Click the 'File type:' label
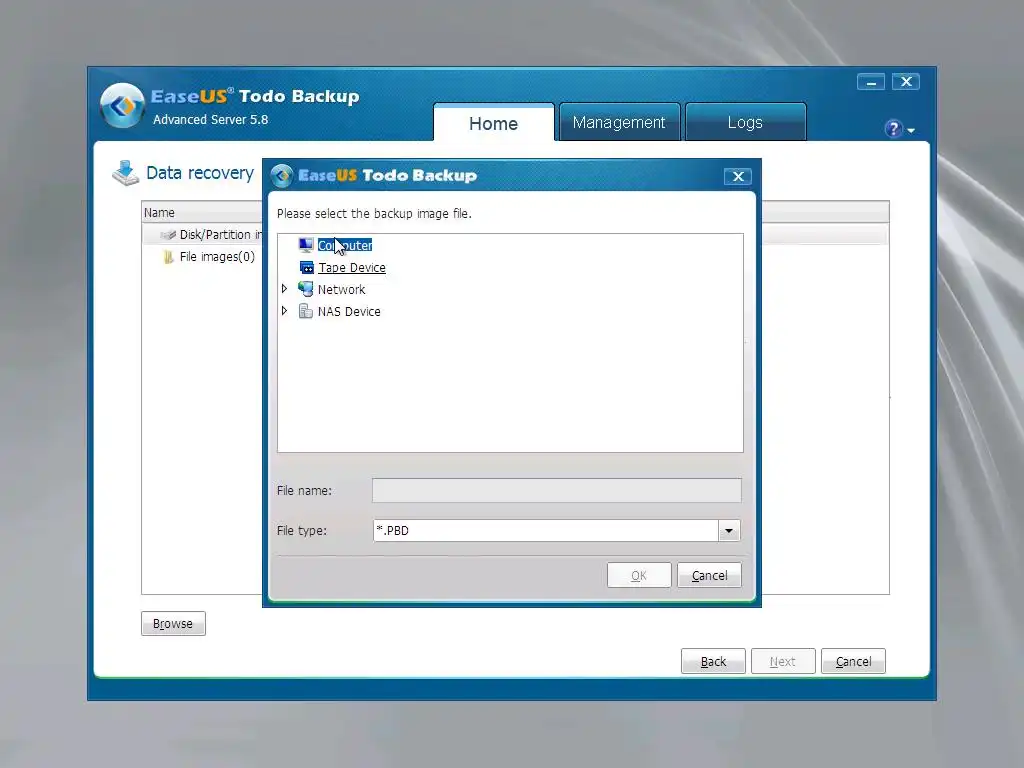 tap(302, 530)
